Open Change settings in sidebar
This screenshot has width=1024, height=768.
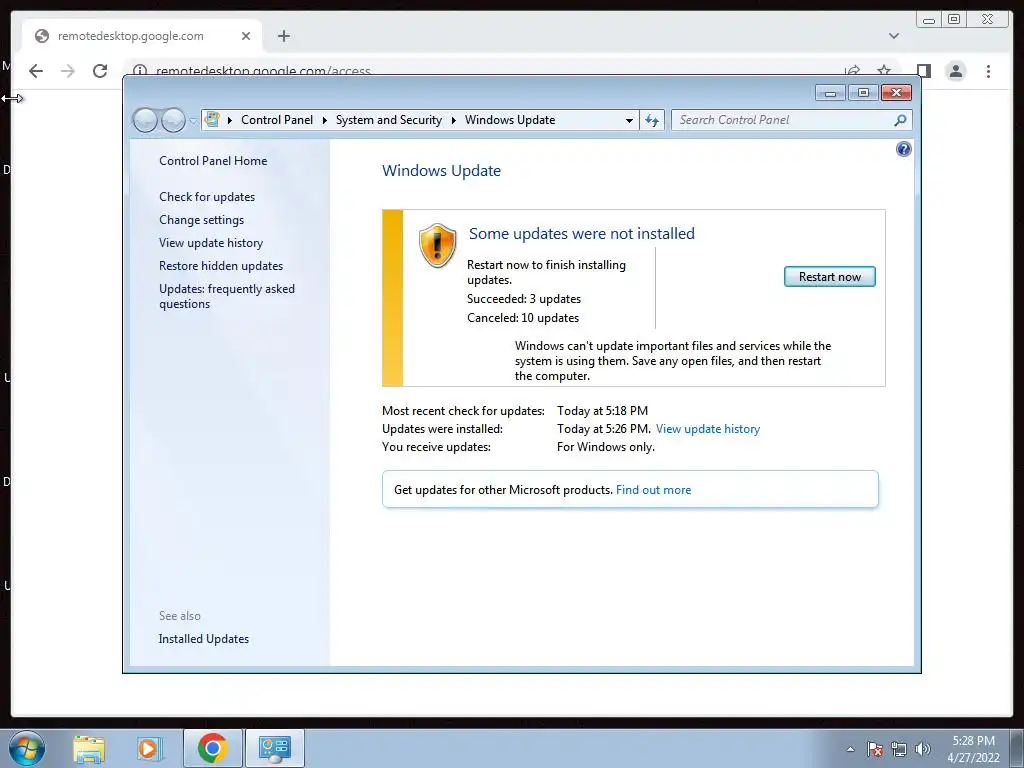click(x=201, y=220)
